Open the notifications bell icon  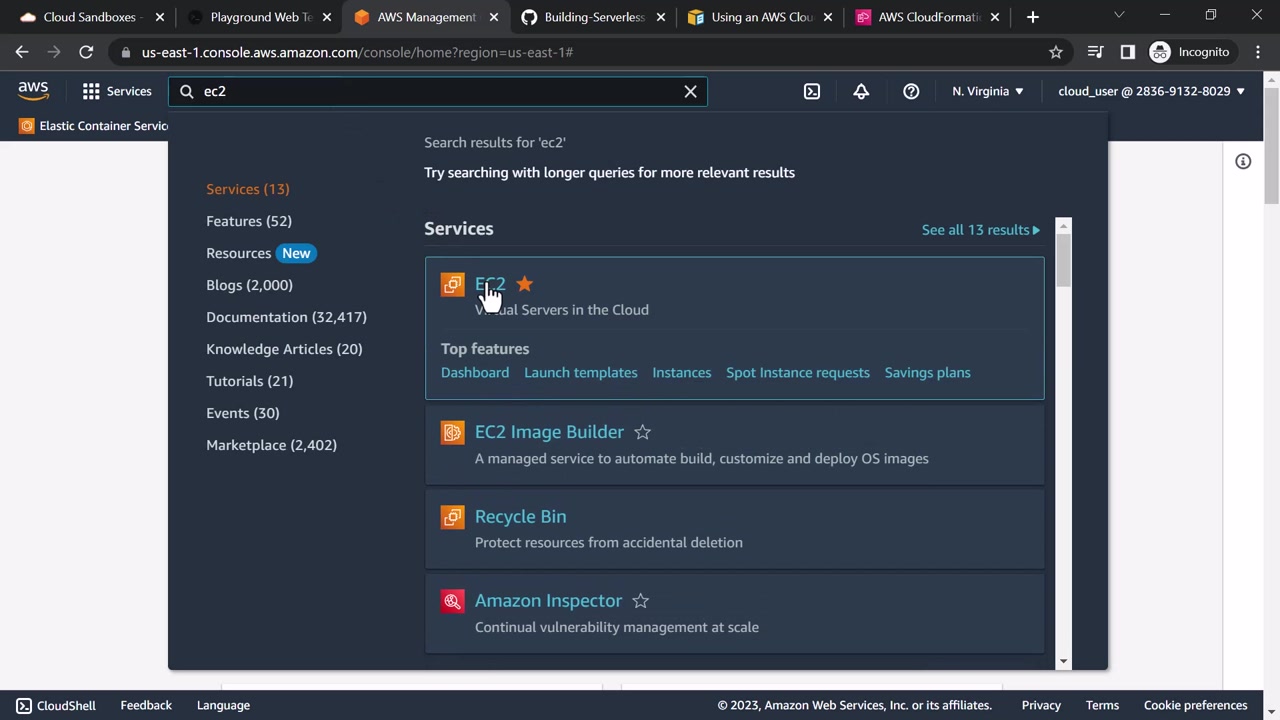pyautogui.click(x=861, y=91)
